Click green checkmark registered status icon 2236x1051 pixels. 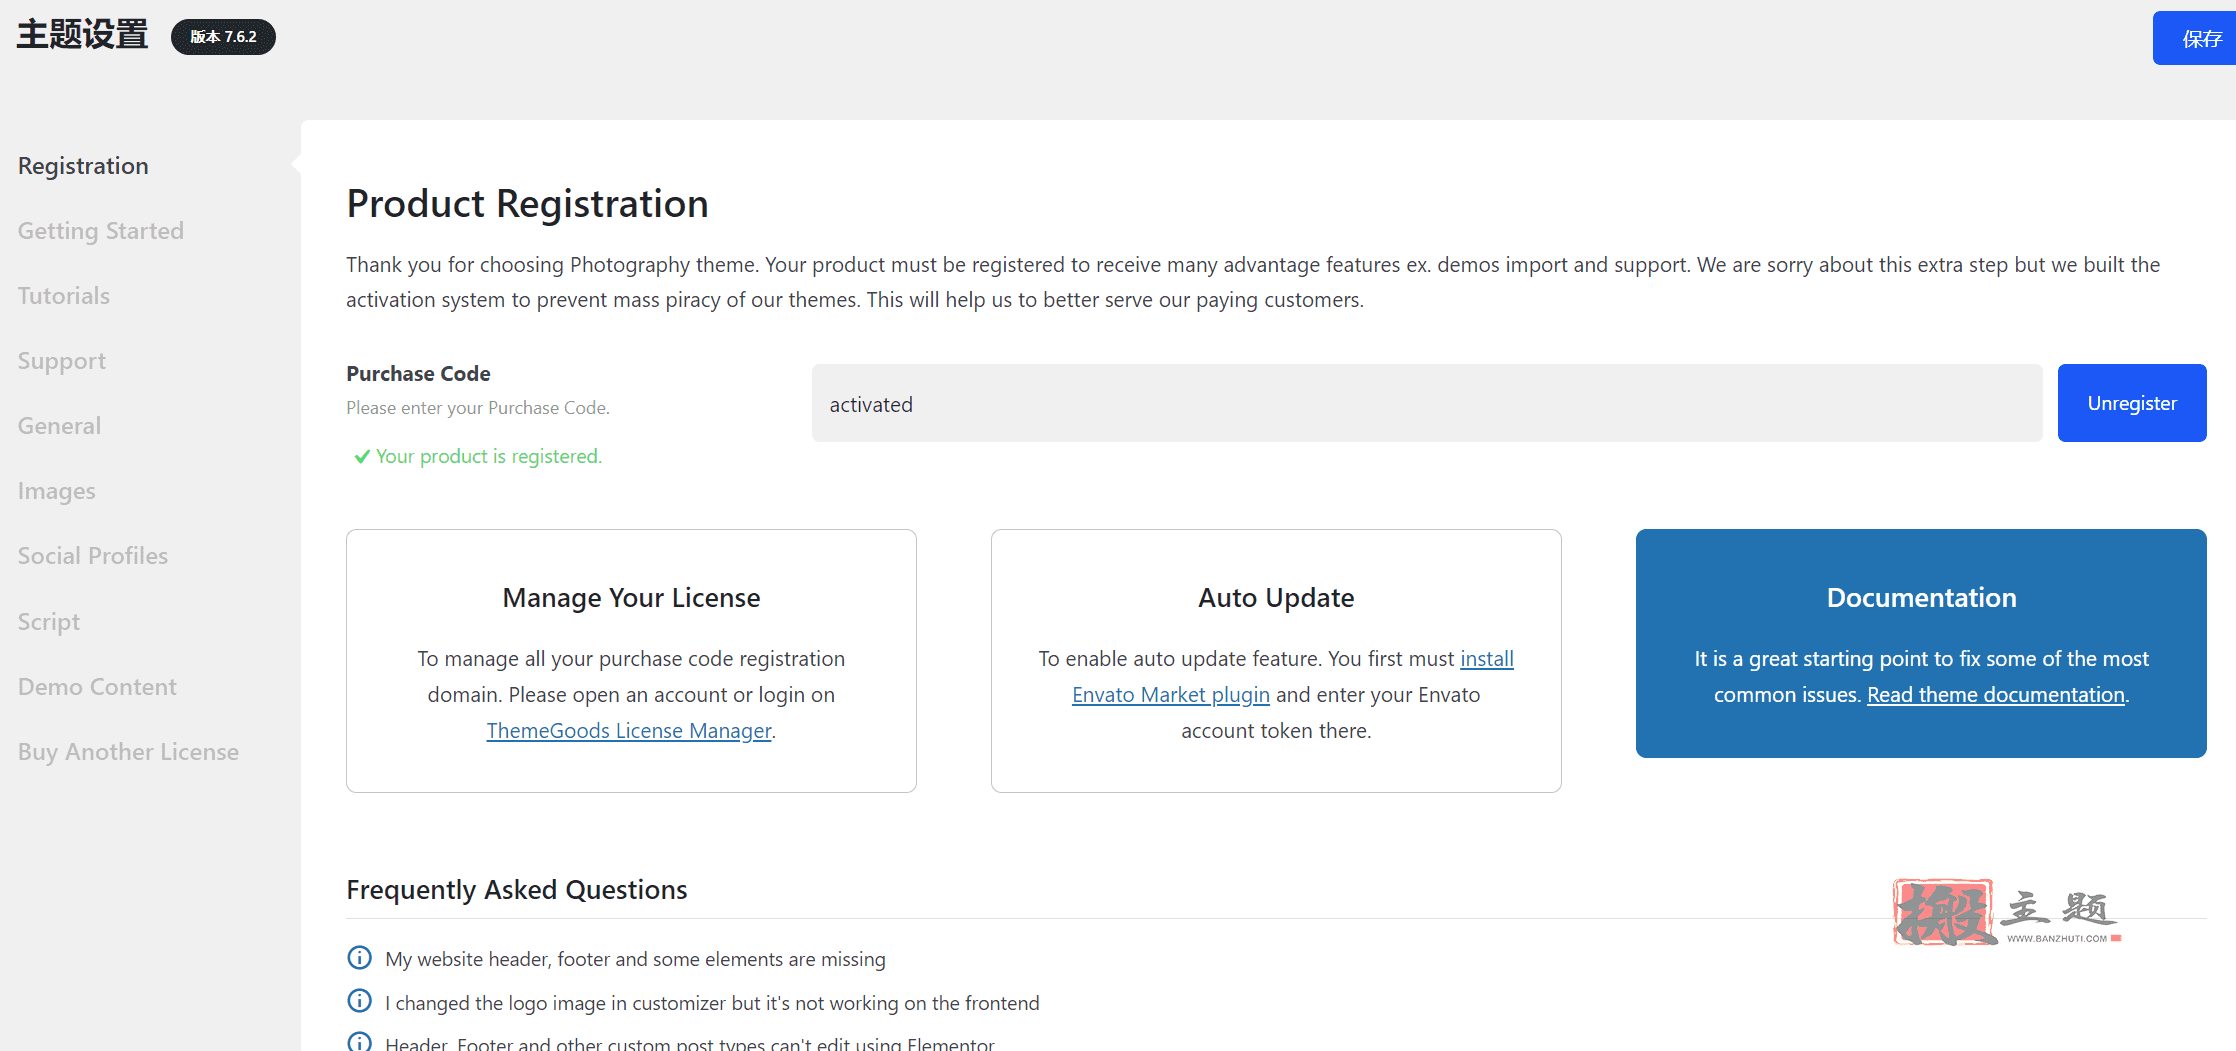(x=362, y=457)
